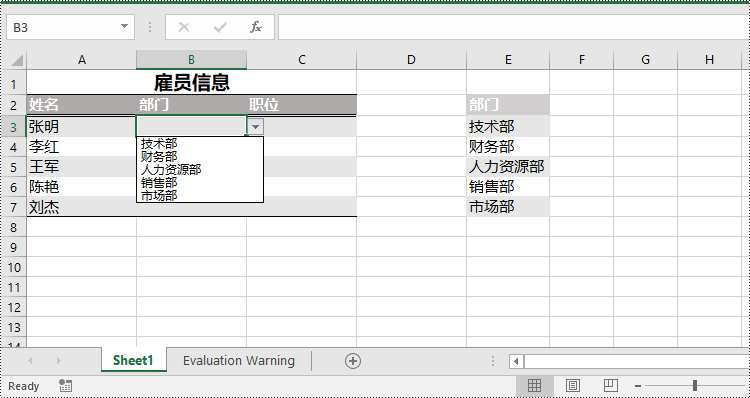Choose 财务部 from the dropdown list

(x=200, y=156)
